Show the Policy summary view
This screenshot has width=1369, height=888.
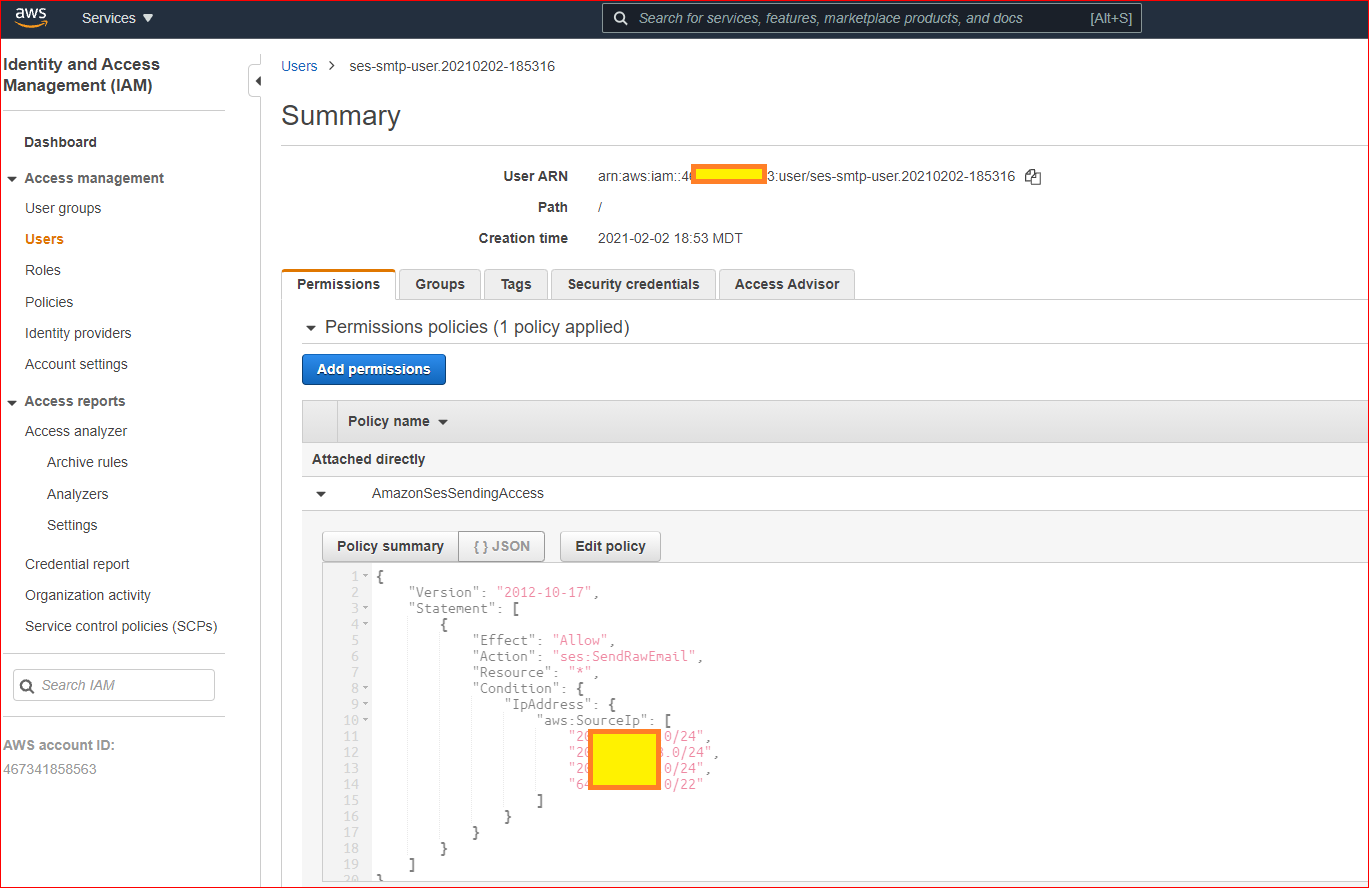tap(390, 546)
